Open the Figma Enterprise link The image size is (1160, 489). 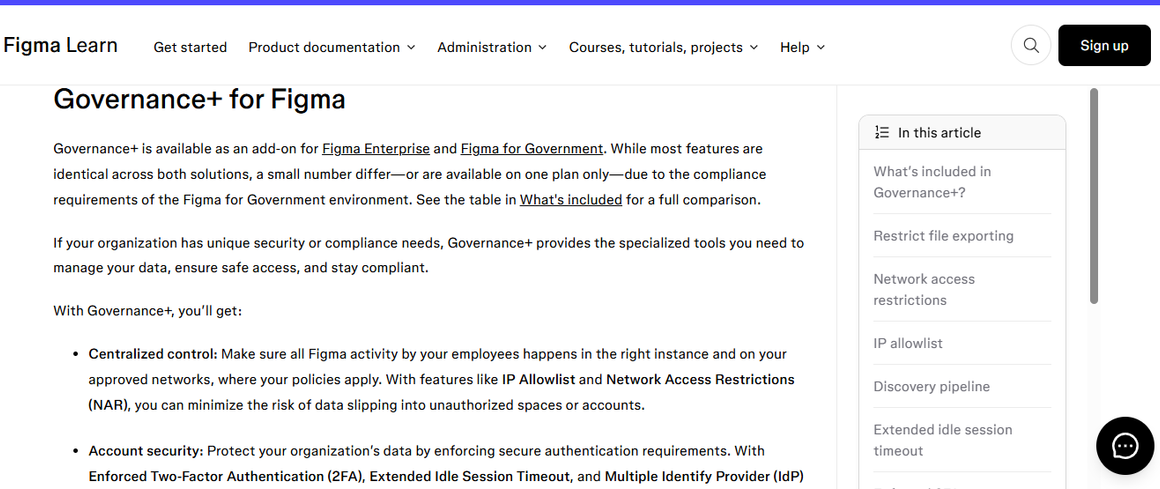click(376, 149)
